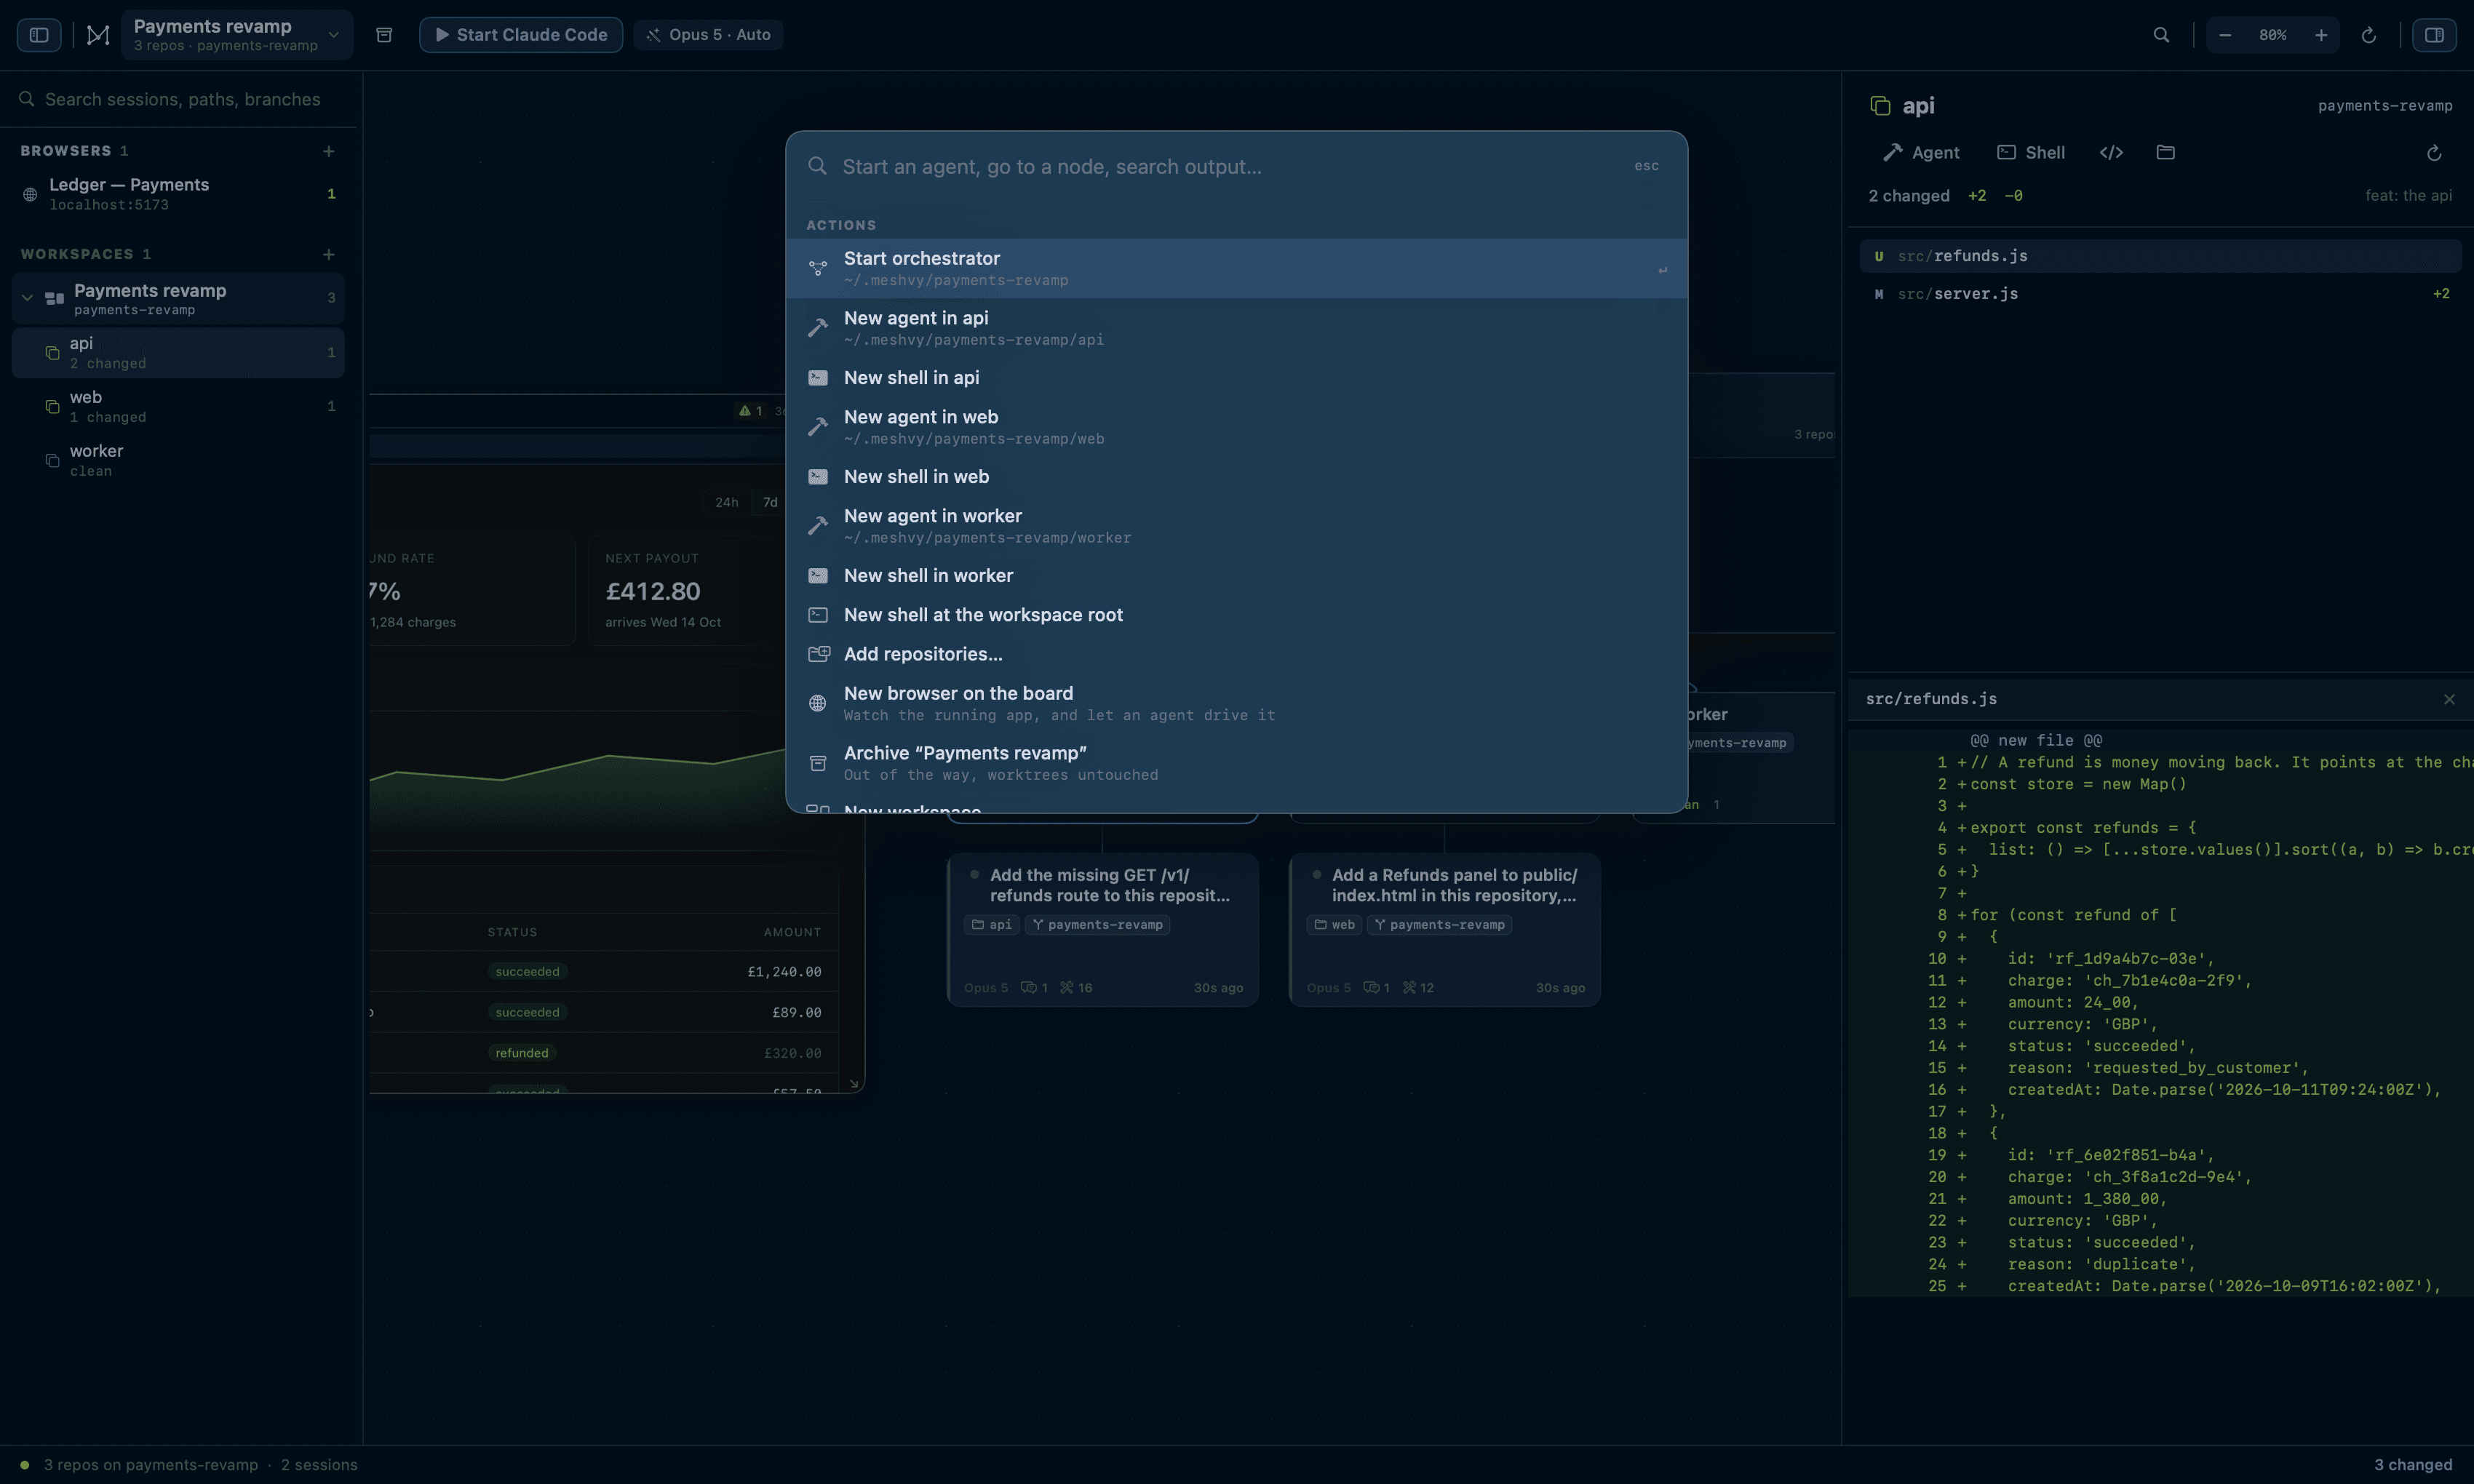Zoom out with the minus icon

pyautogui.click(x=2225, y=35)
